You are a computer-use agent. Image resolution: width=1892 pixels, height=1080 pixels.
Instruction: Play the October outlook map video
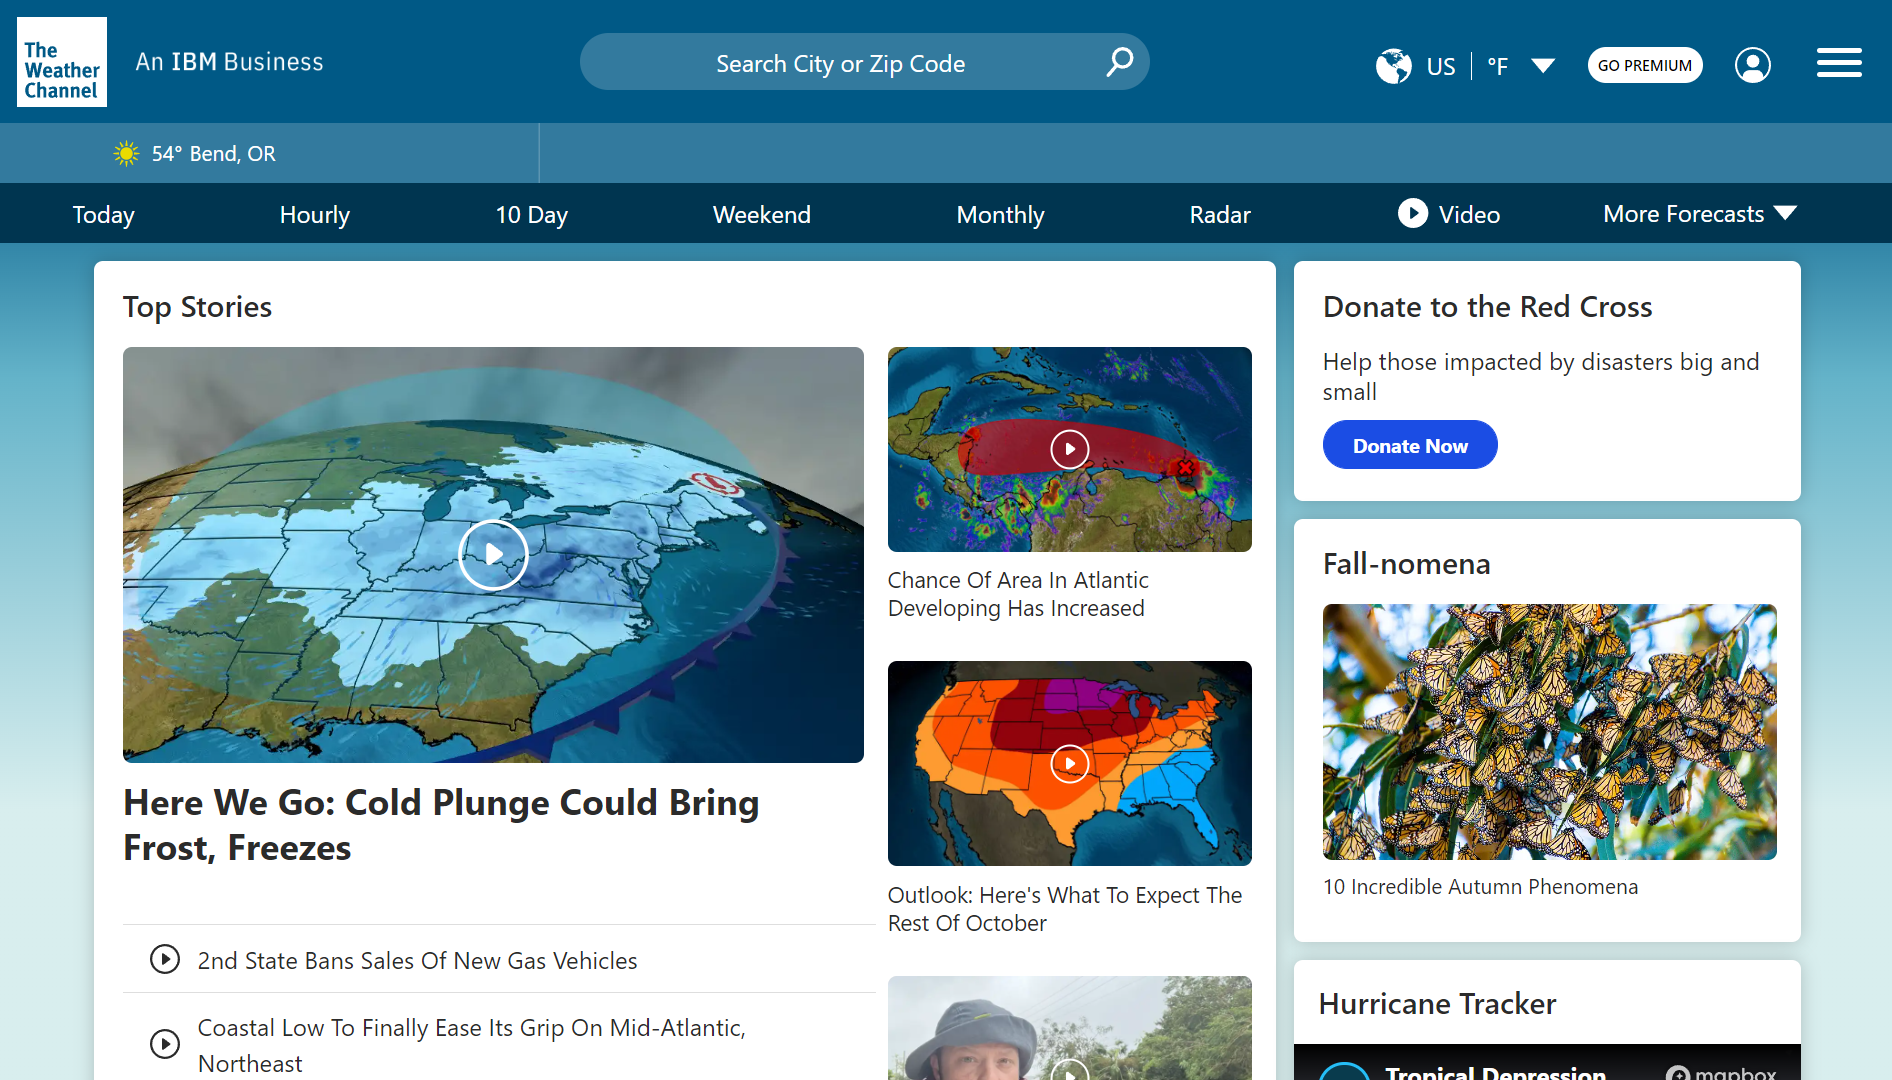pyautogui.click(x=1069, y=764)
